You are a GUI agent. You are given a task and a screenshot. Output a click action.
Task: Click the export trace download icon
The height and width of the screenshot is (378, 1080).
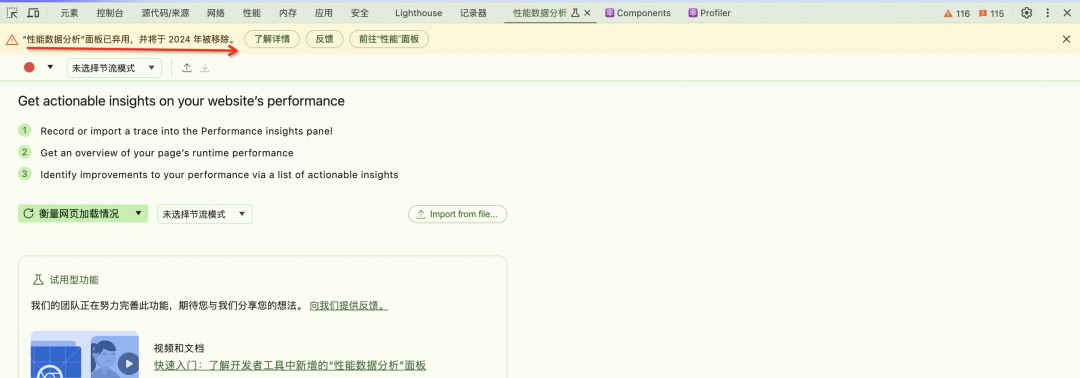pyautogui.click(x=205, y=67)
